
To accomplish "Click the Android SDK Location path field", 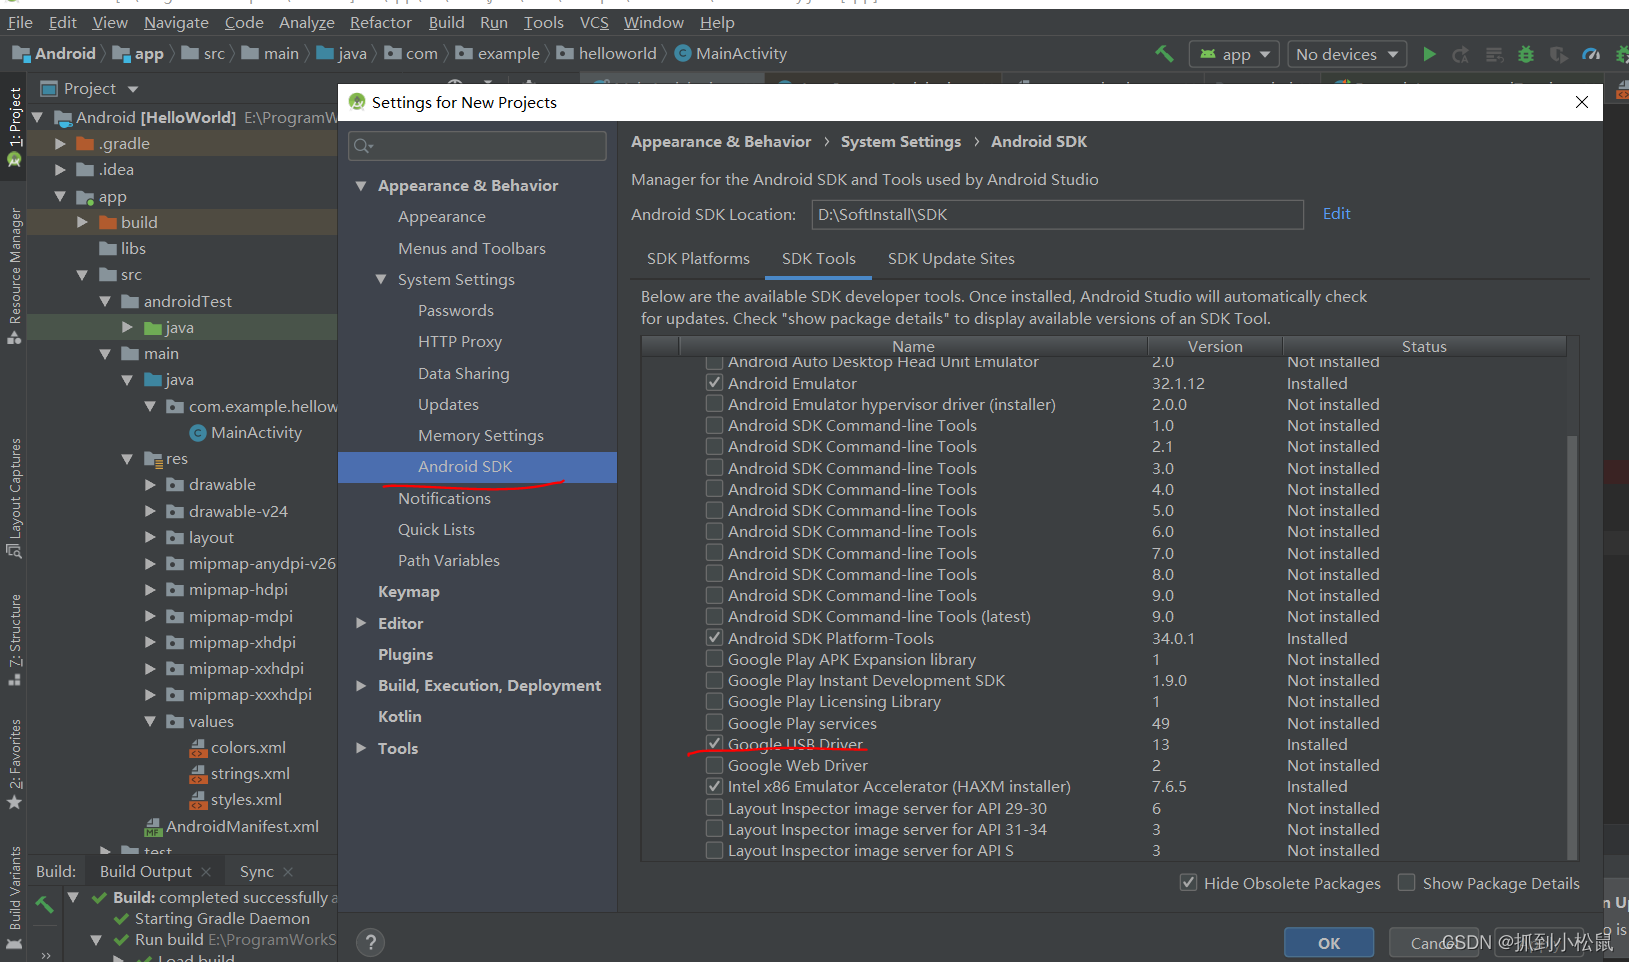I will point(1058,214).
